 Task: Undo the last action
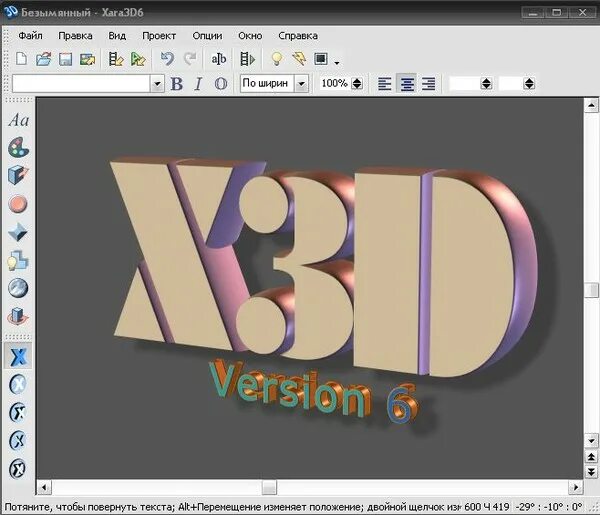[x=167, y=59]
